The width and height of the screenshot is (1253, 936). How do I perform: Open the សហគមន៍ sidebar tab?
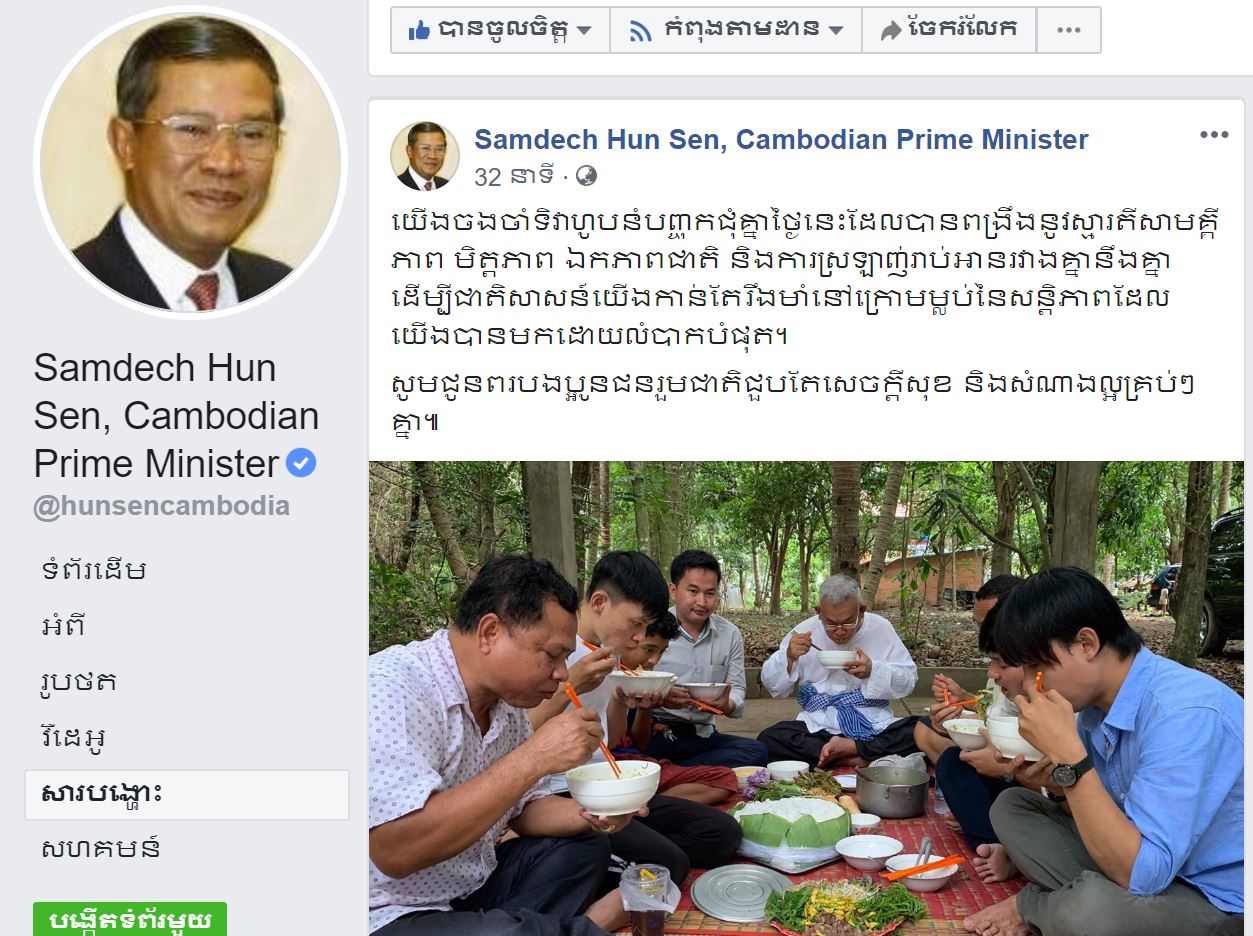point(101,850)
